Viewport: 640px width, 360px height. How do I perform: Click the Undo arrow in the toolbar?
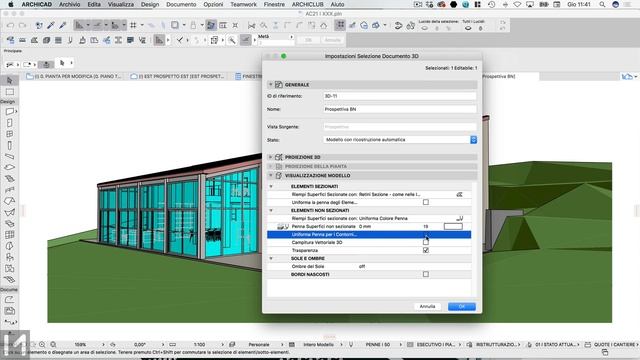click(11, 25)
